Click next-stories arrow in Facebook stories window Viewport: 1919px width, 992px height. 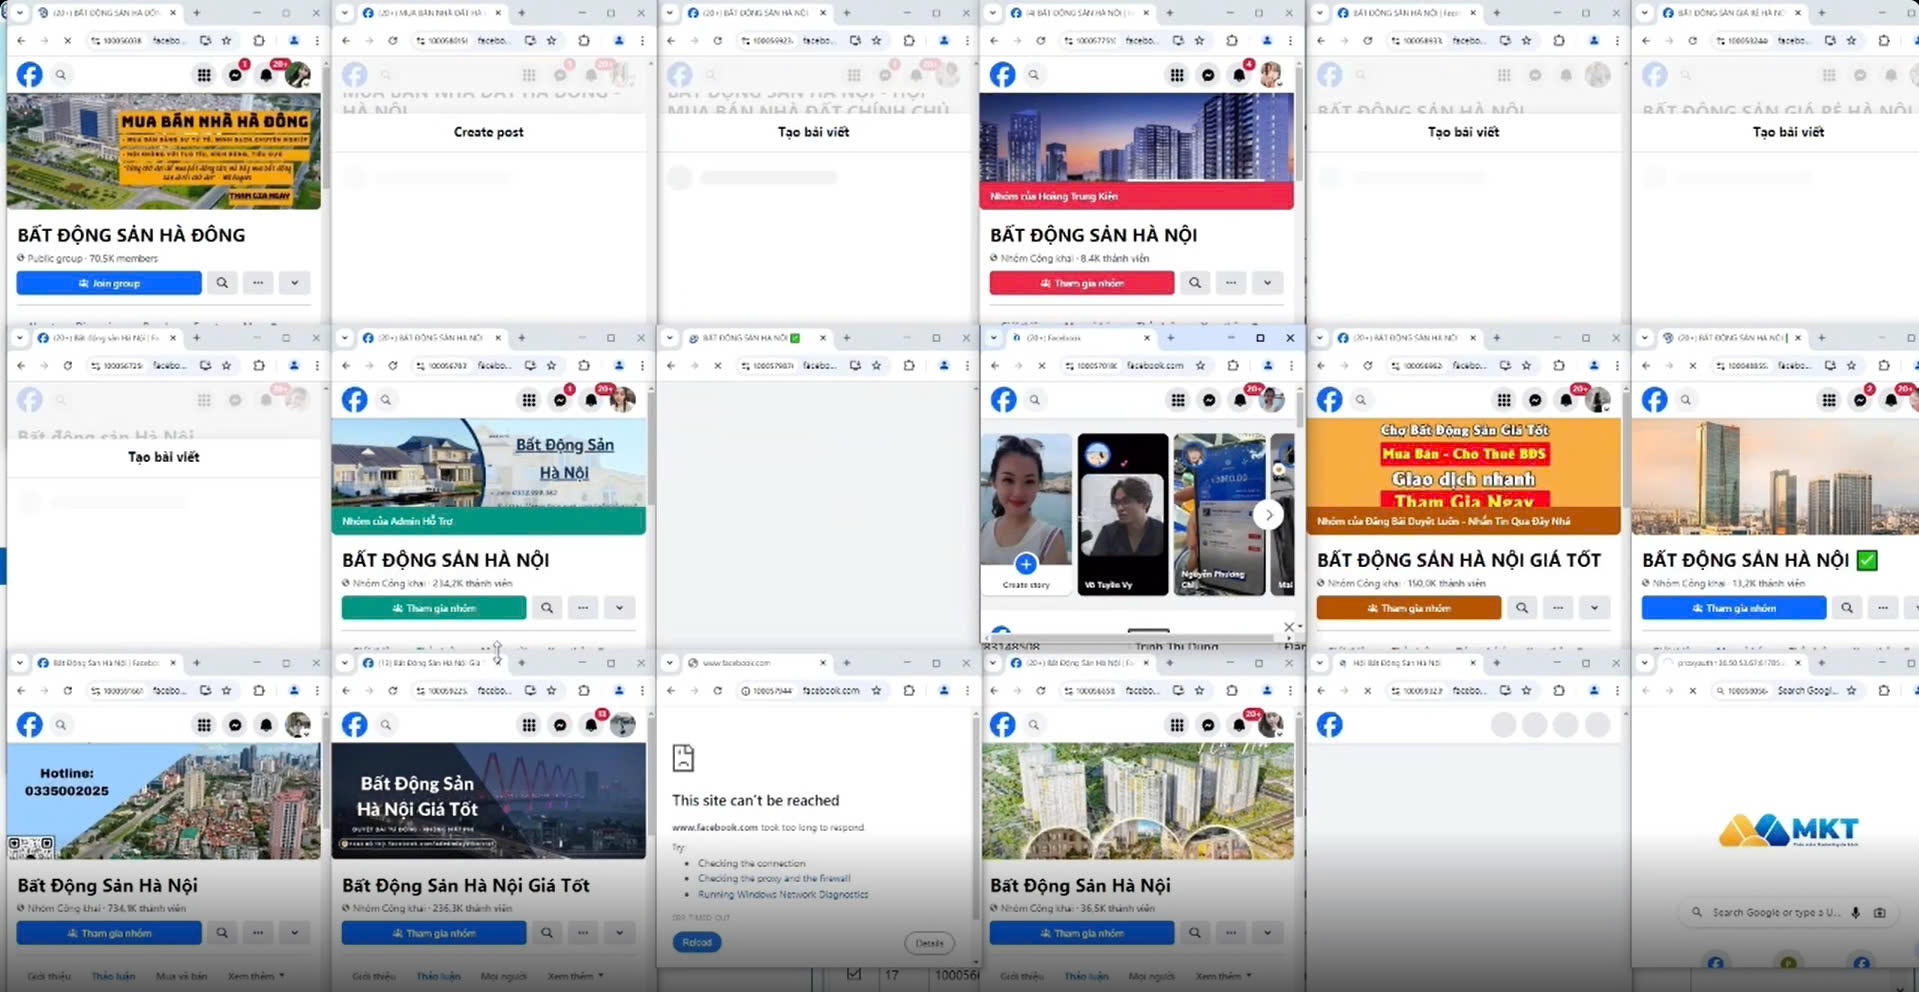point(1268,515)
